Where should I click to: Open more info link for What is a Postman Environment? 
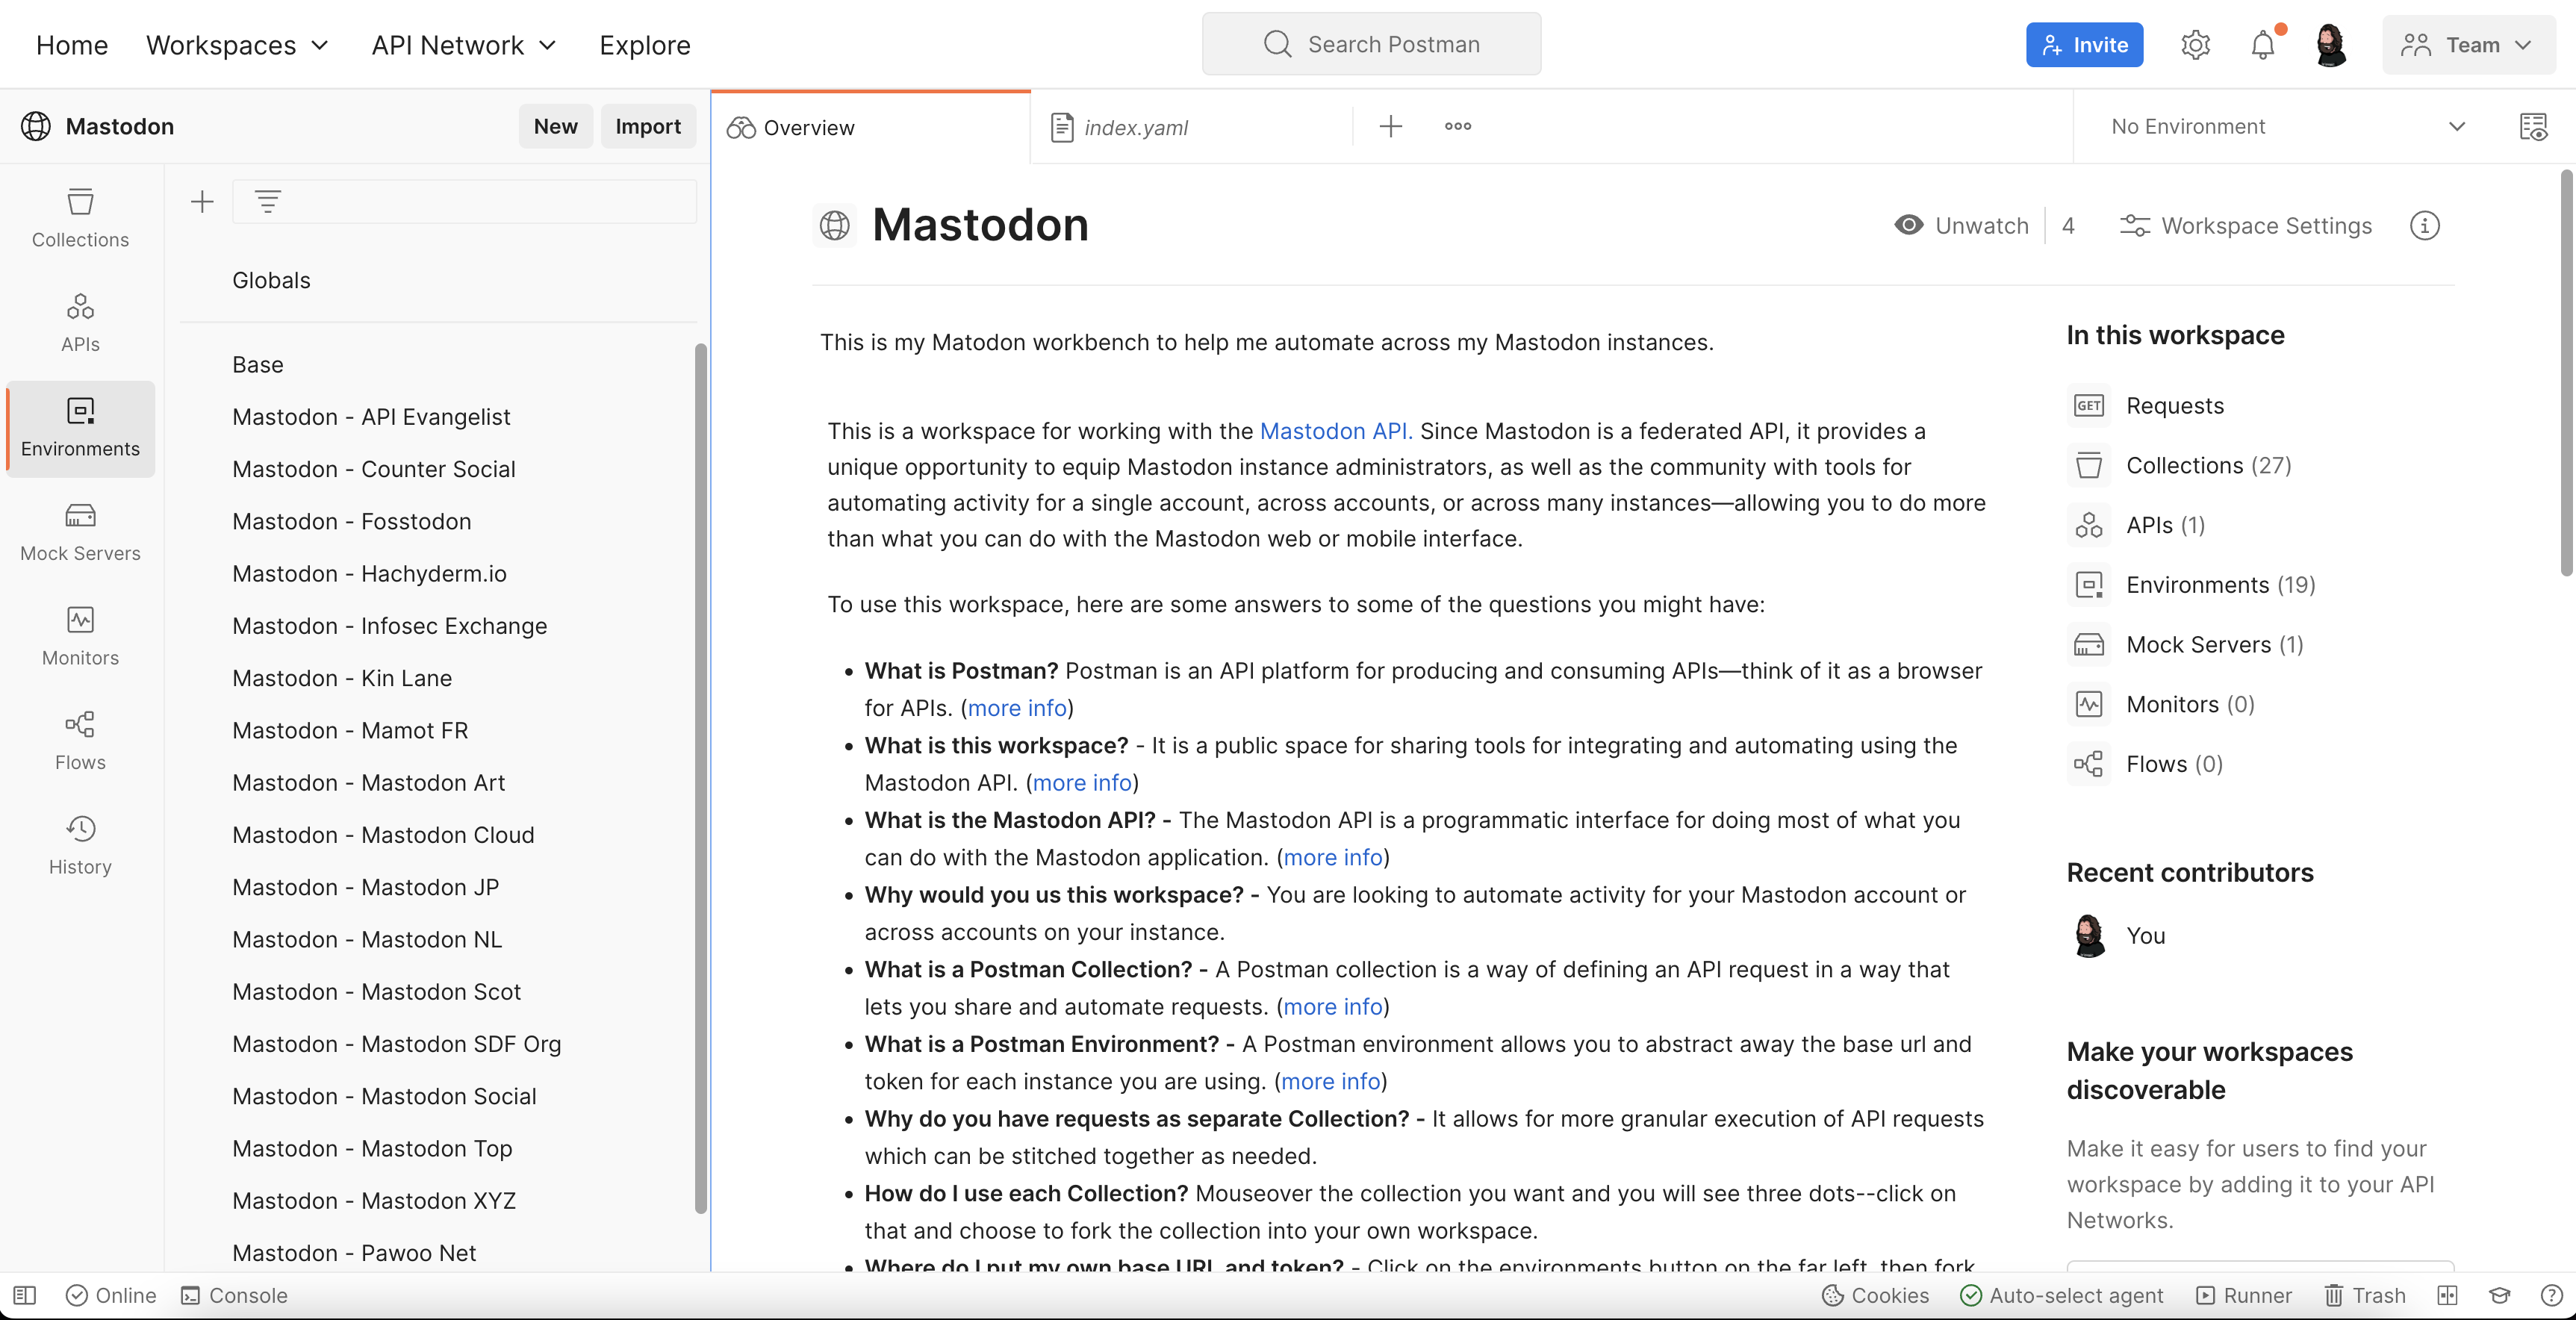point(1330,1081)
